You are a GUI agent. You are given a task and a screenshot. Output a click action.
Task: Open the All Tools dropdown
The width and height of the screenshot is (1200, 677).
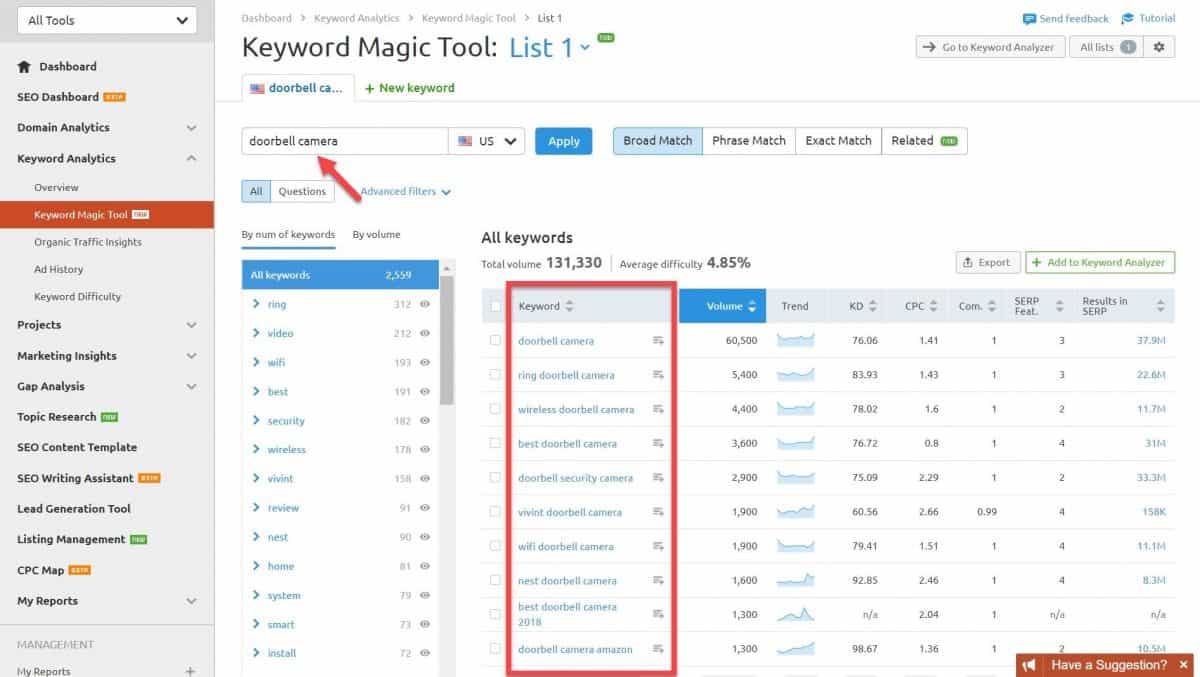pos(107,20)
